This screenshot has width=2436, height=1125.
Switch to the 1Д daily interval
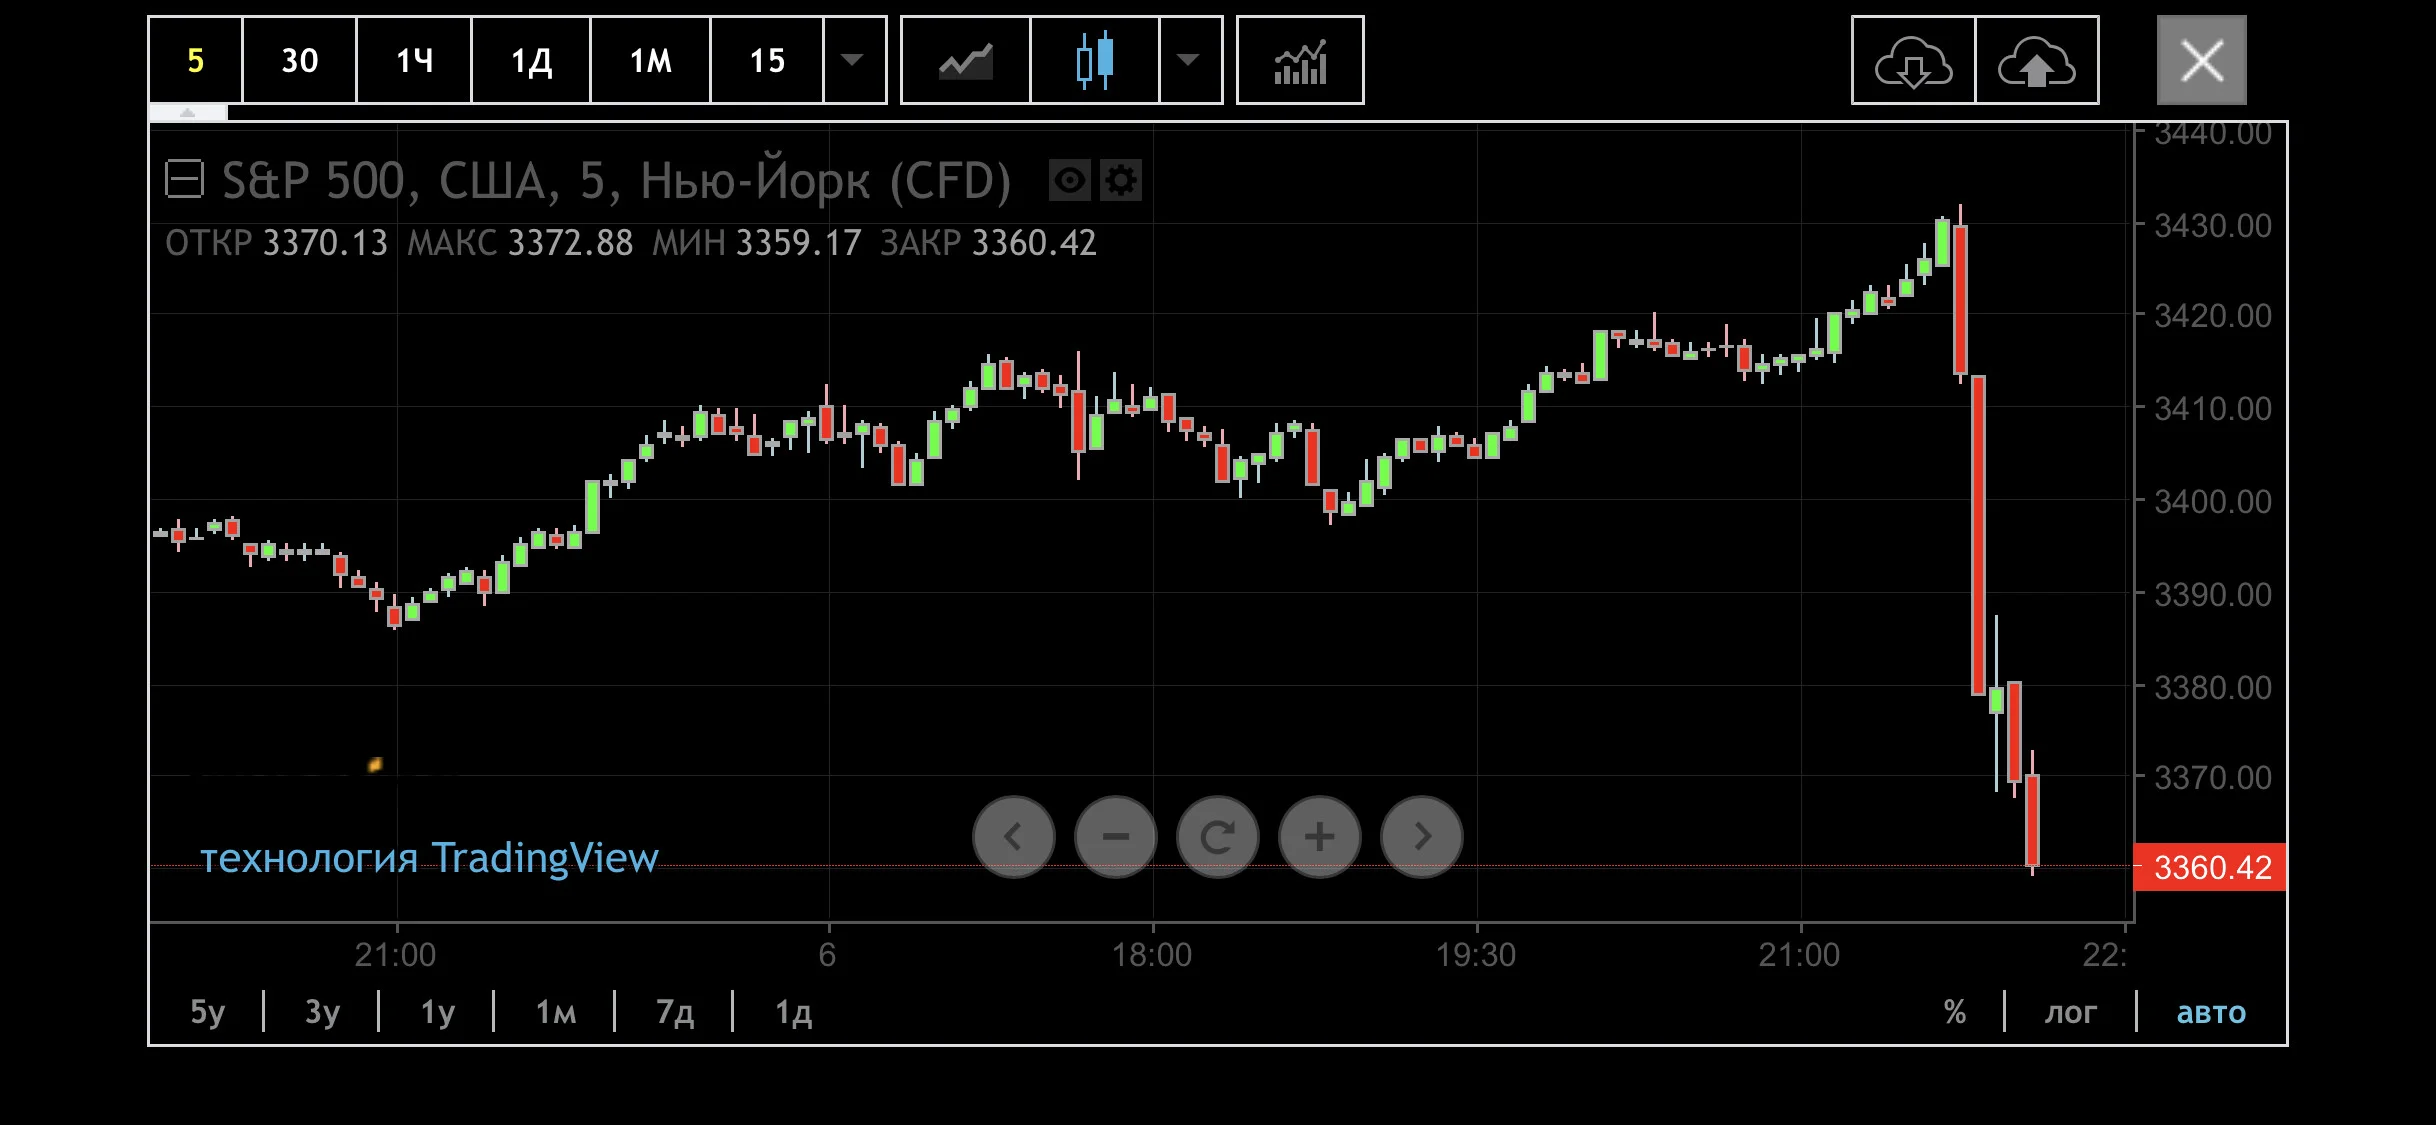point(531,60)
